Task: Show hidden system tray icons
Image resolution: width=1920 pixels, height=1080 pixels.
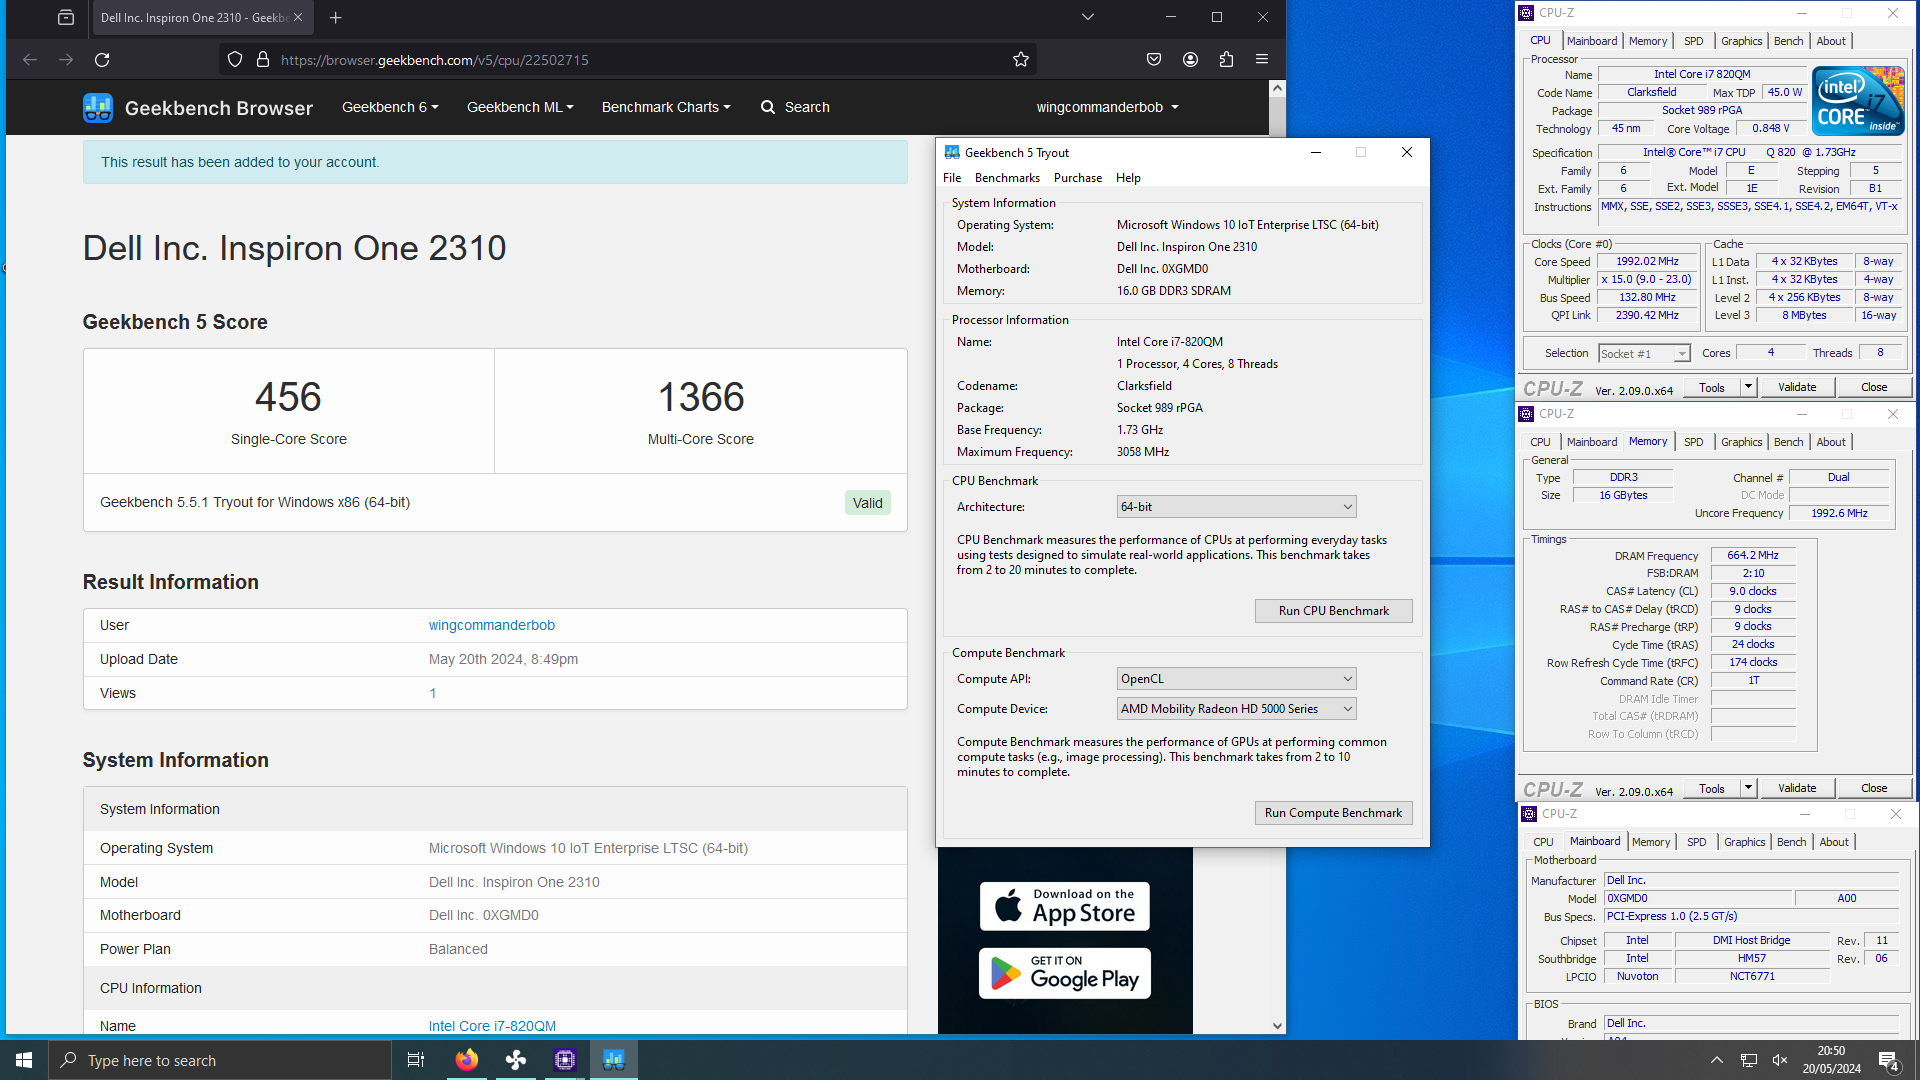Action: [1717, 1060]
